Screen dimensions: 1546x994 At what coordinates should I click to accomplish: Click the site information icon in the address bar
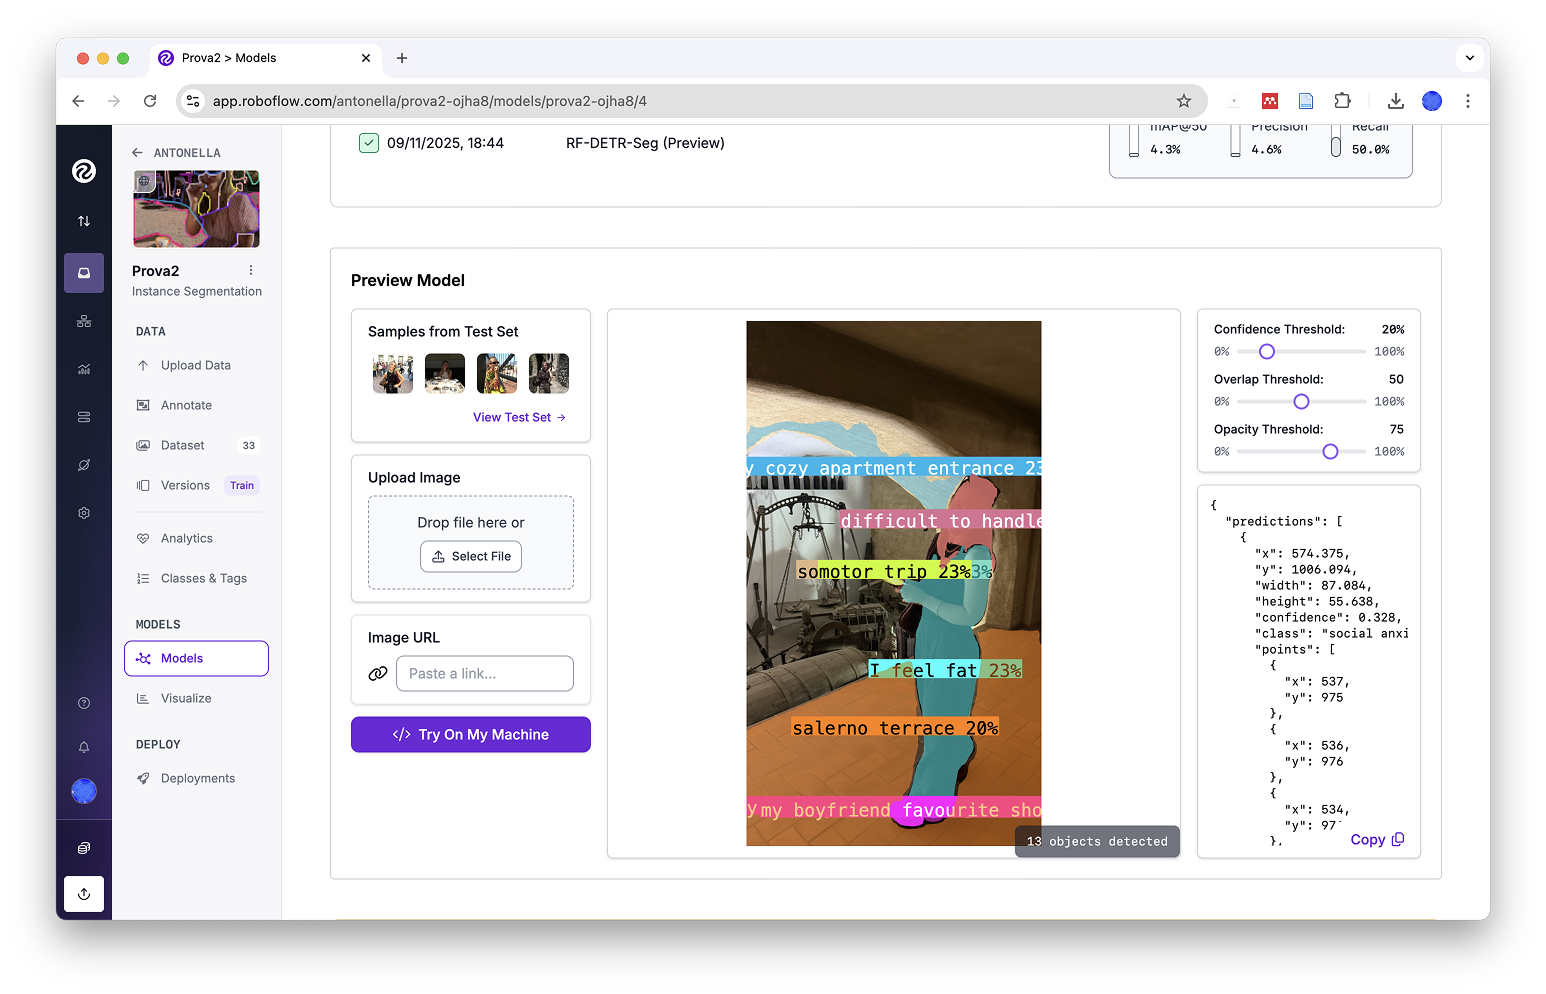pos(194,101)
